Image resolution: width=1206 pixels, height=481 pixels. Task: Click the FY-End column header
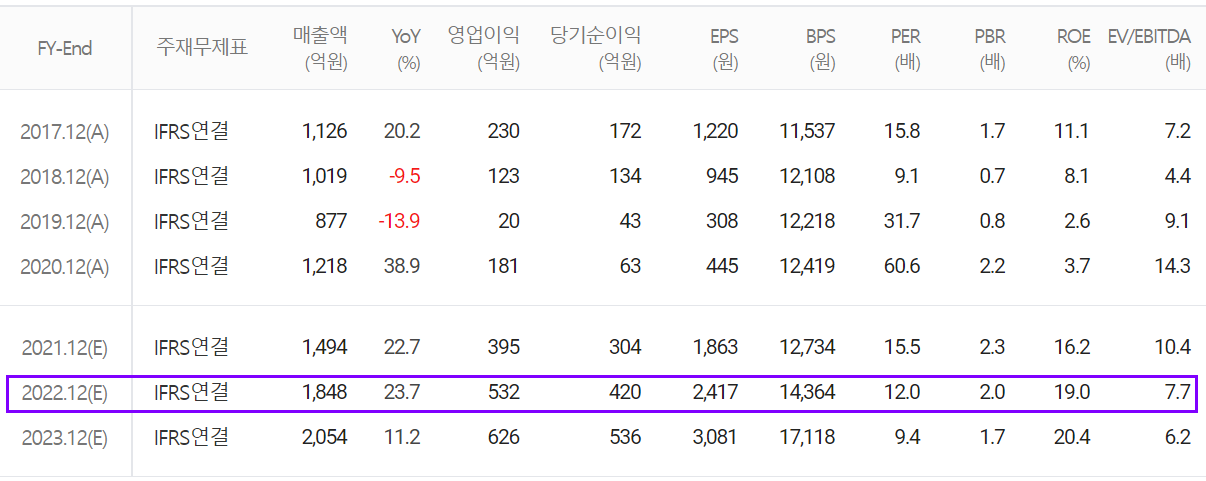point(65,48)
